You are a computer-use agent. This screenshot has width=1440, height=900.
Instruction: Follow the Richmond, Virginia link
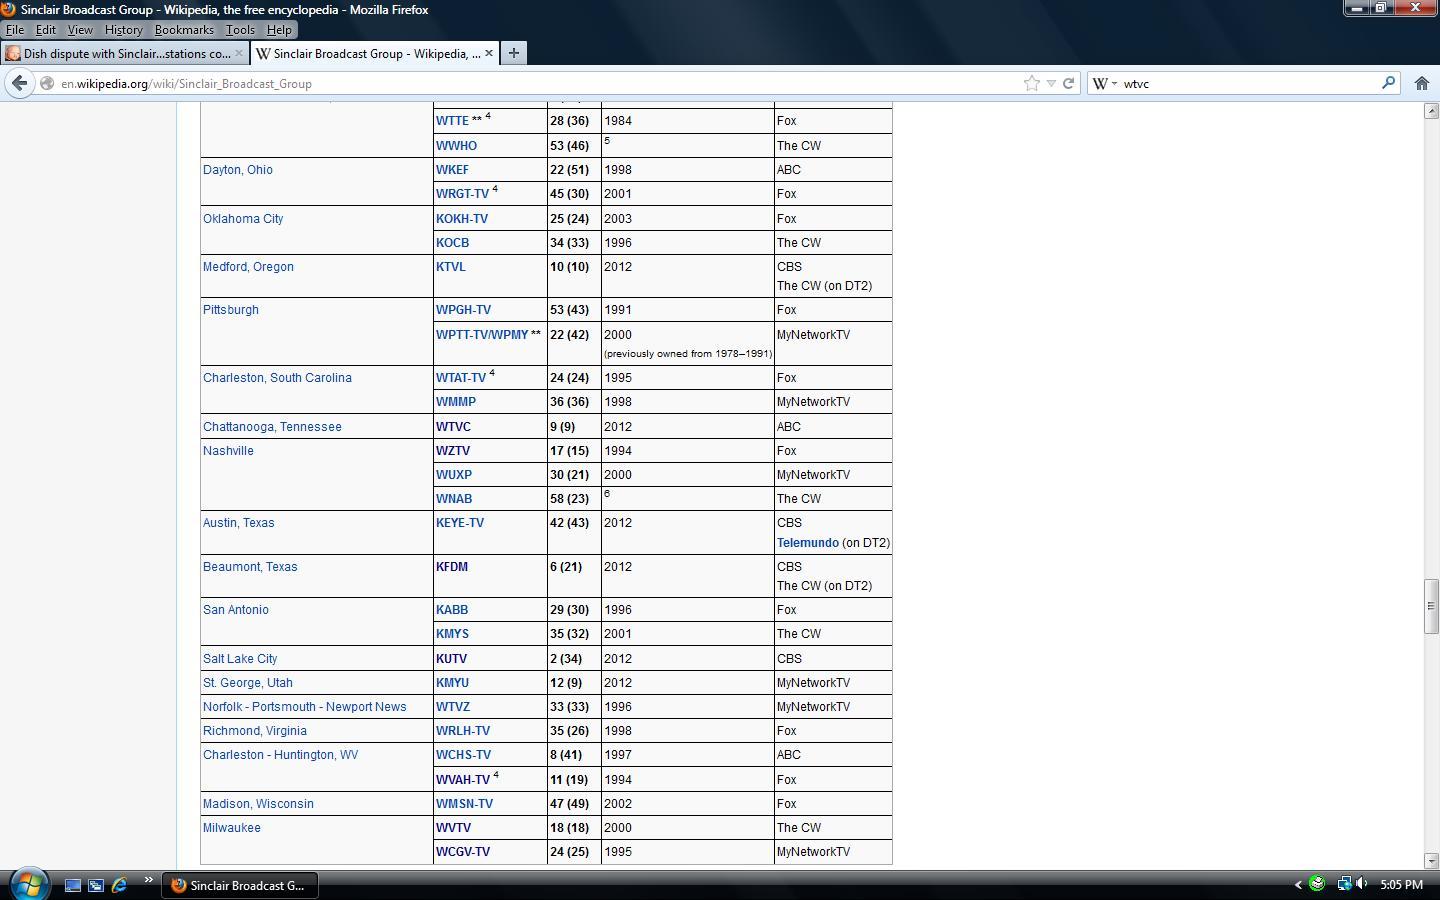point(255,731)
